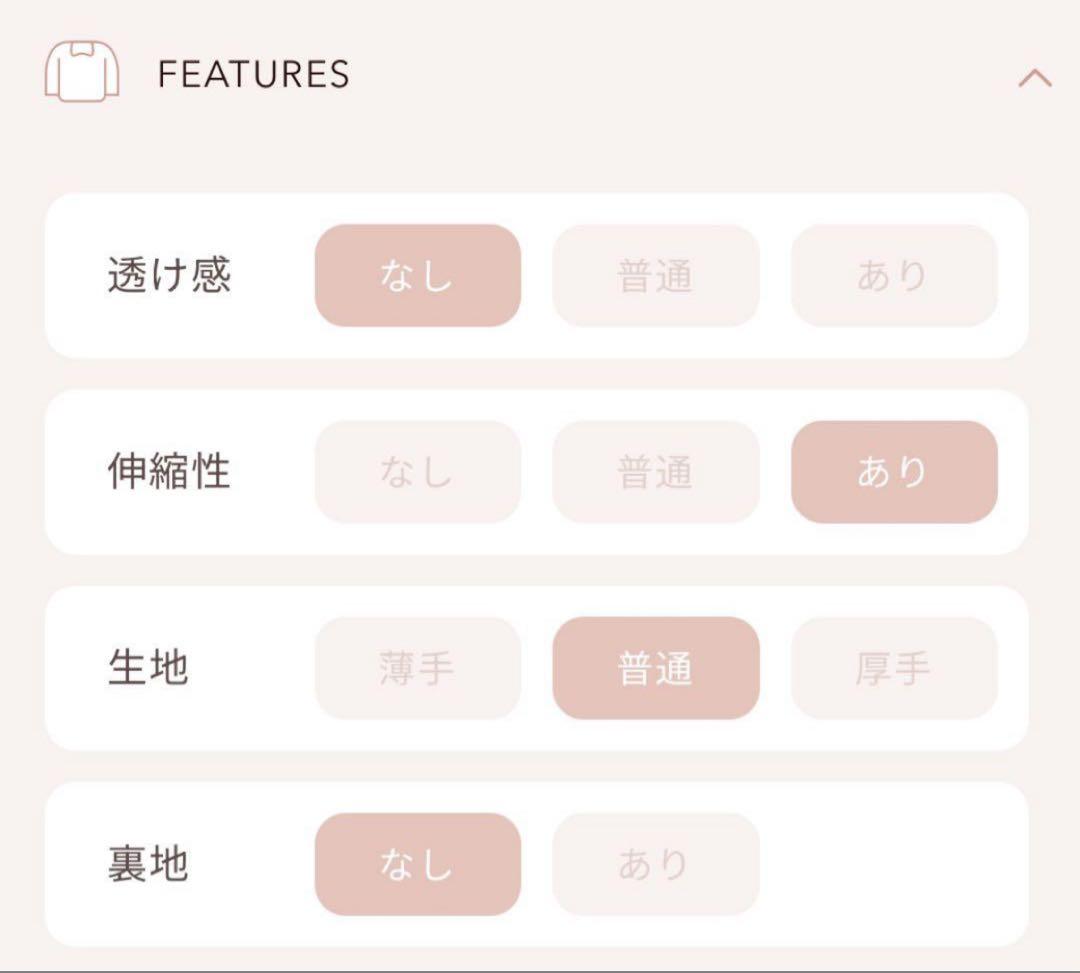
Task: Choose 普通 for 伸縮性
Action: (x=655, y=472)
